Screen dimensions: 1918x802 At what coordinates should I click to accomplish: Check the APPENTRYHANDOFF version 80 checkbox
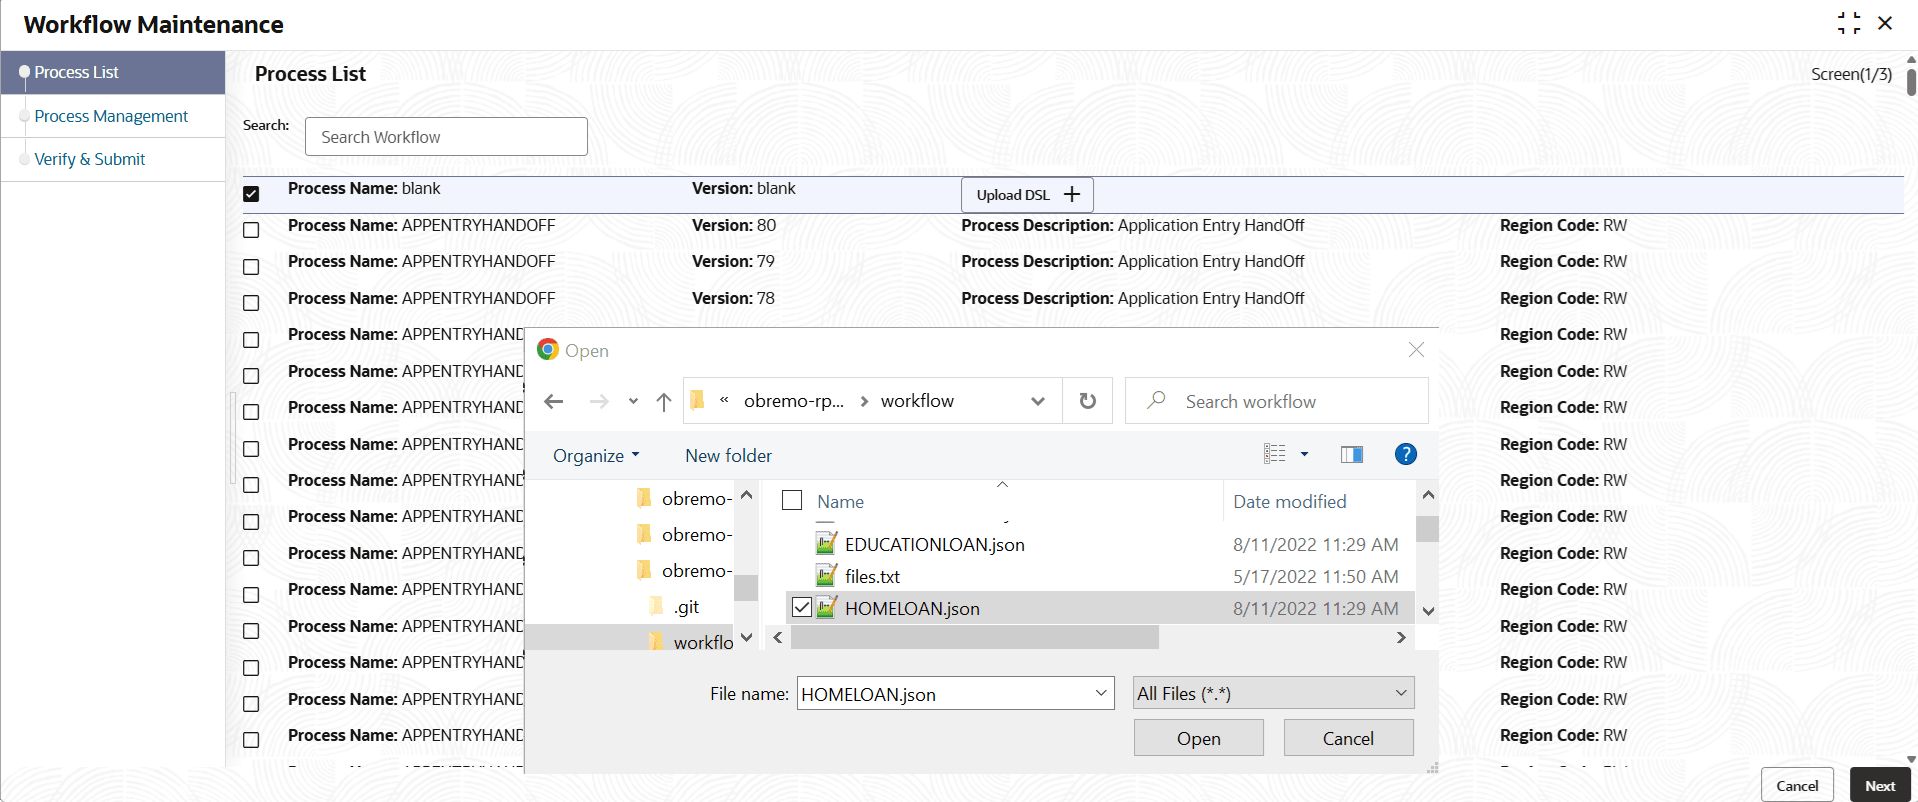pyautogui.click(x=251, y=230)
